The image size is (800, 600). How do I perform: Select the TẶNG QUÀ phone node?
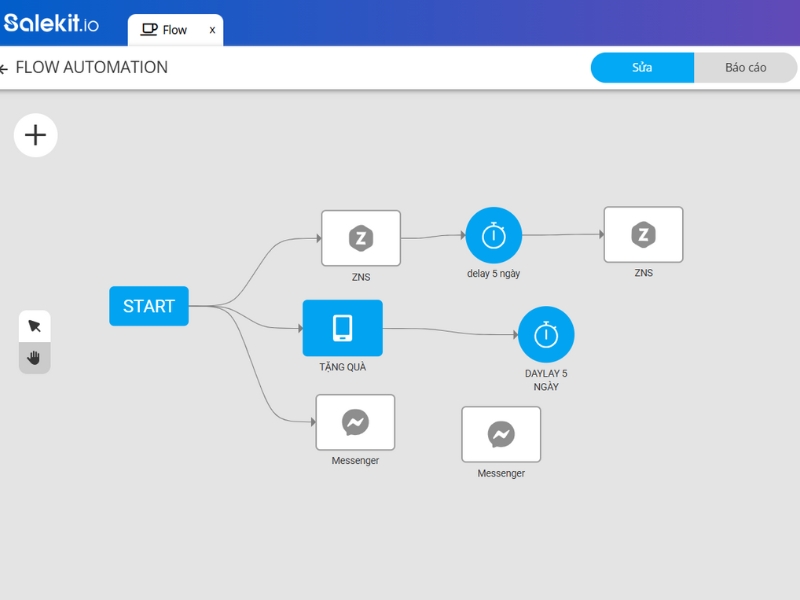343,328
